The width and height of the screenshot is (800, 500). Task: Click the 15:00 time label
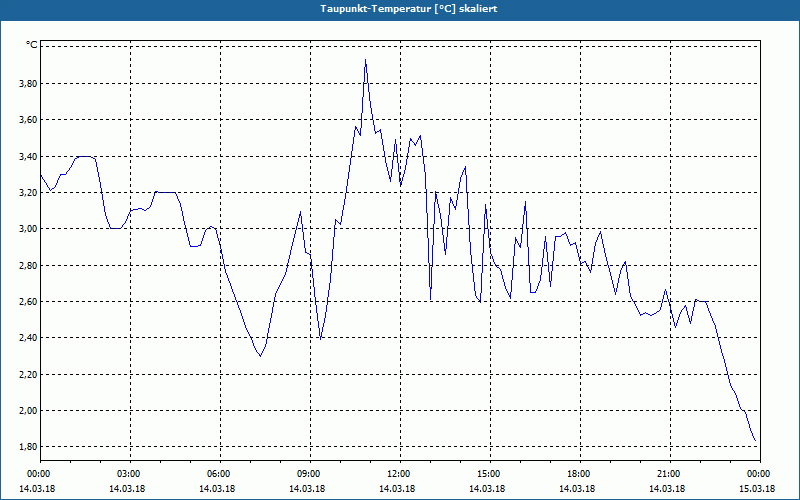click(x=490, y=474)
